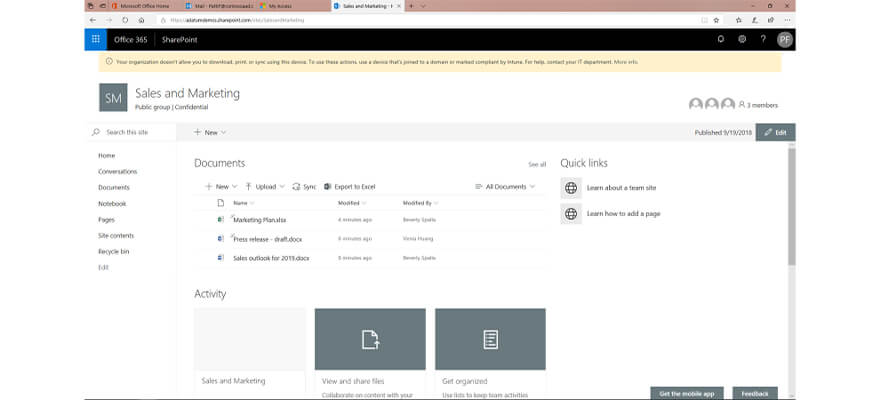Image resolution: width=880 pixels, height=400 pixels.
Task: Open Documents in the left navigation
Action: (114, 188)
